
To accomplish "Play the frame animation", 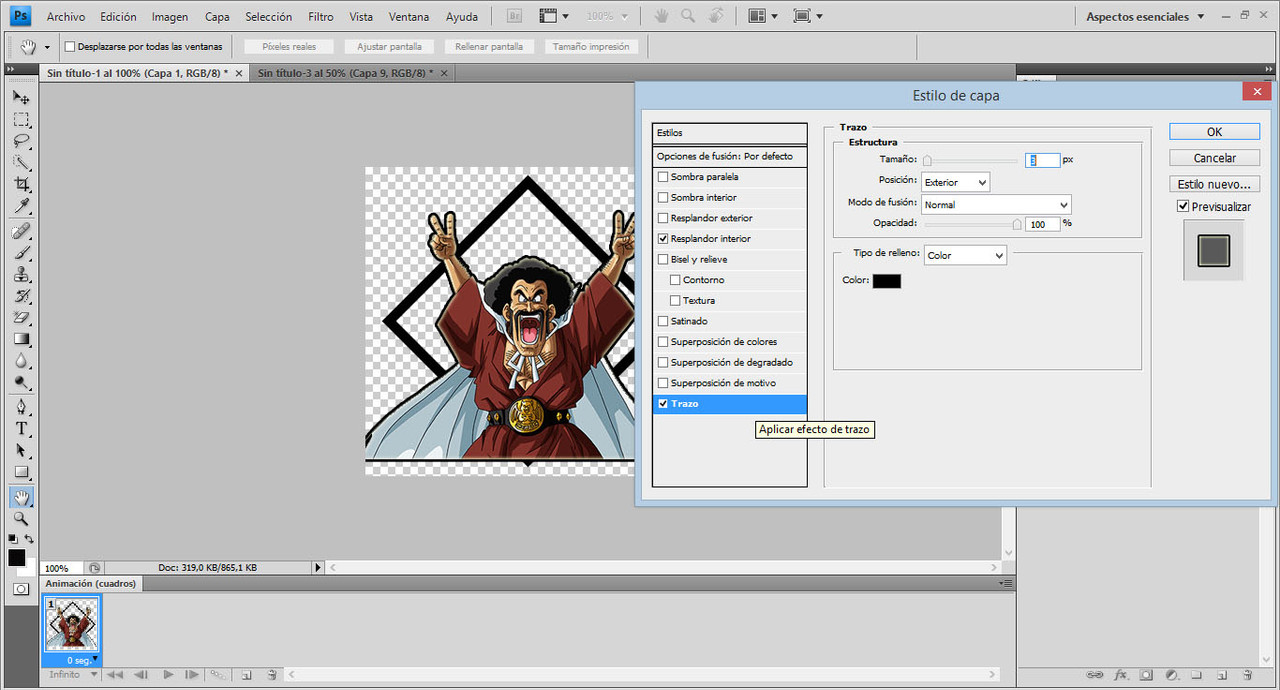I will click(x=168, y=675).
